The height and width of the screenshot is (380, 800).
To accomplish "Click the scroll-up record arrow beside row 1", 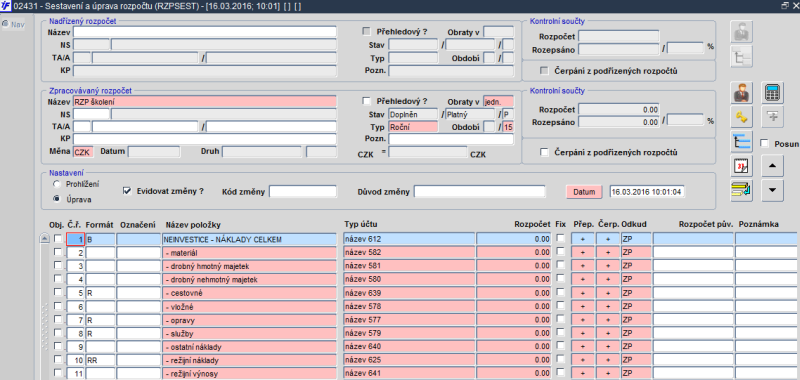I will click(x=44, y=238).
